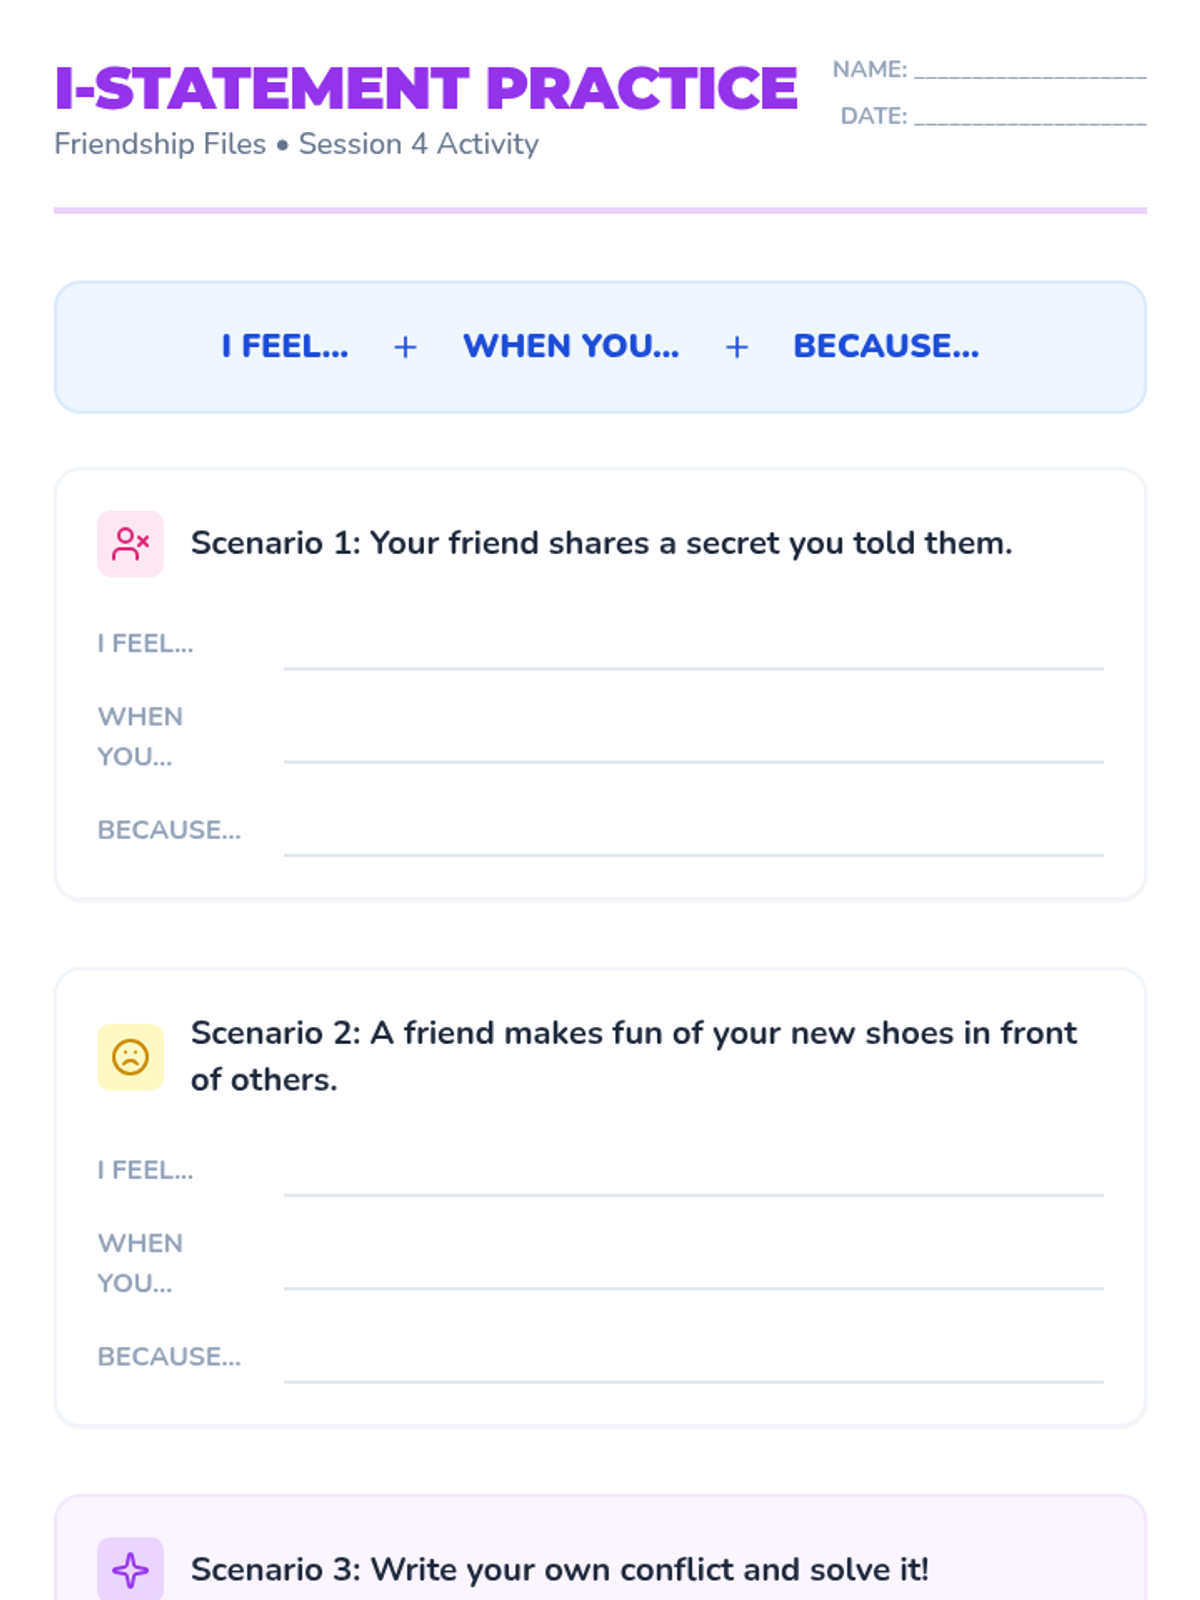1200x1600 pixels.
Task: Click the 'Friendship Files • Session 4 Activity' subtitle
Action: (296, 144)
